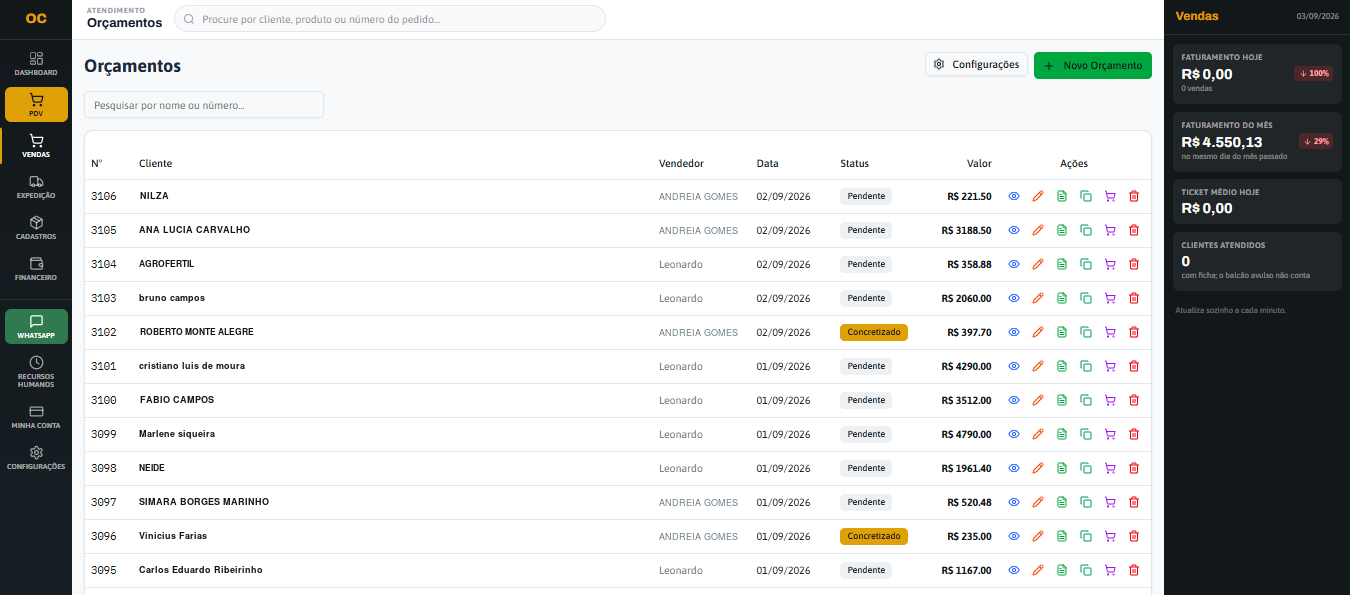1350x595 pixels.
Task: Delete budget 3101 with the trash icon
Action: [1134, 366]
